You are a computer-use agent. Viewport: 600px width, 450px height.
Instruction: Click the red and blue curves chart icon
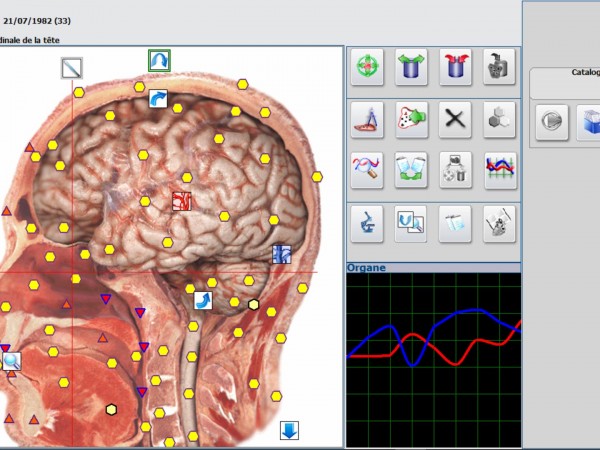498,171
